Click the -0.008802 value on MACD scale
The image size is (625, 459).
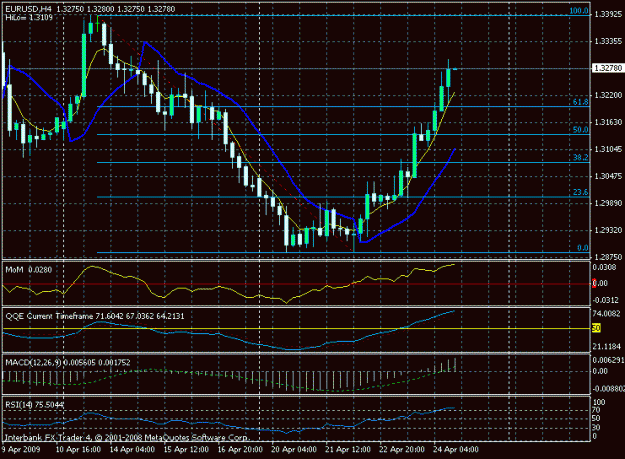(x=608, y=388)
